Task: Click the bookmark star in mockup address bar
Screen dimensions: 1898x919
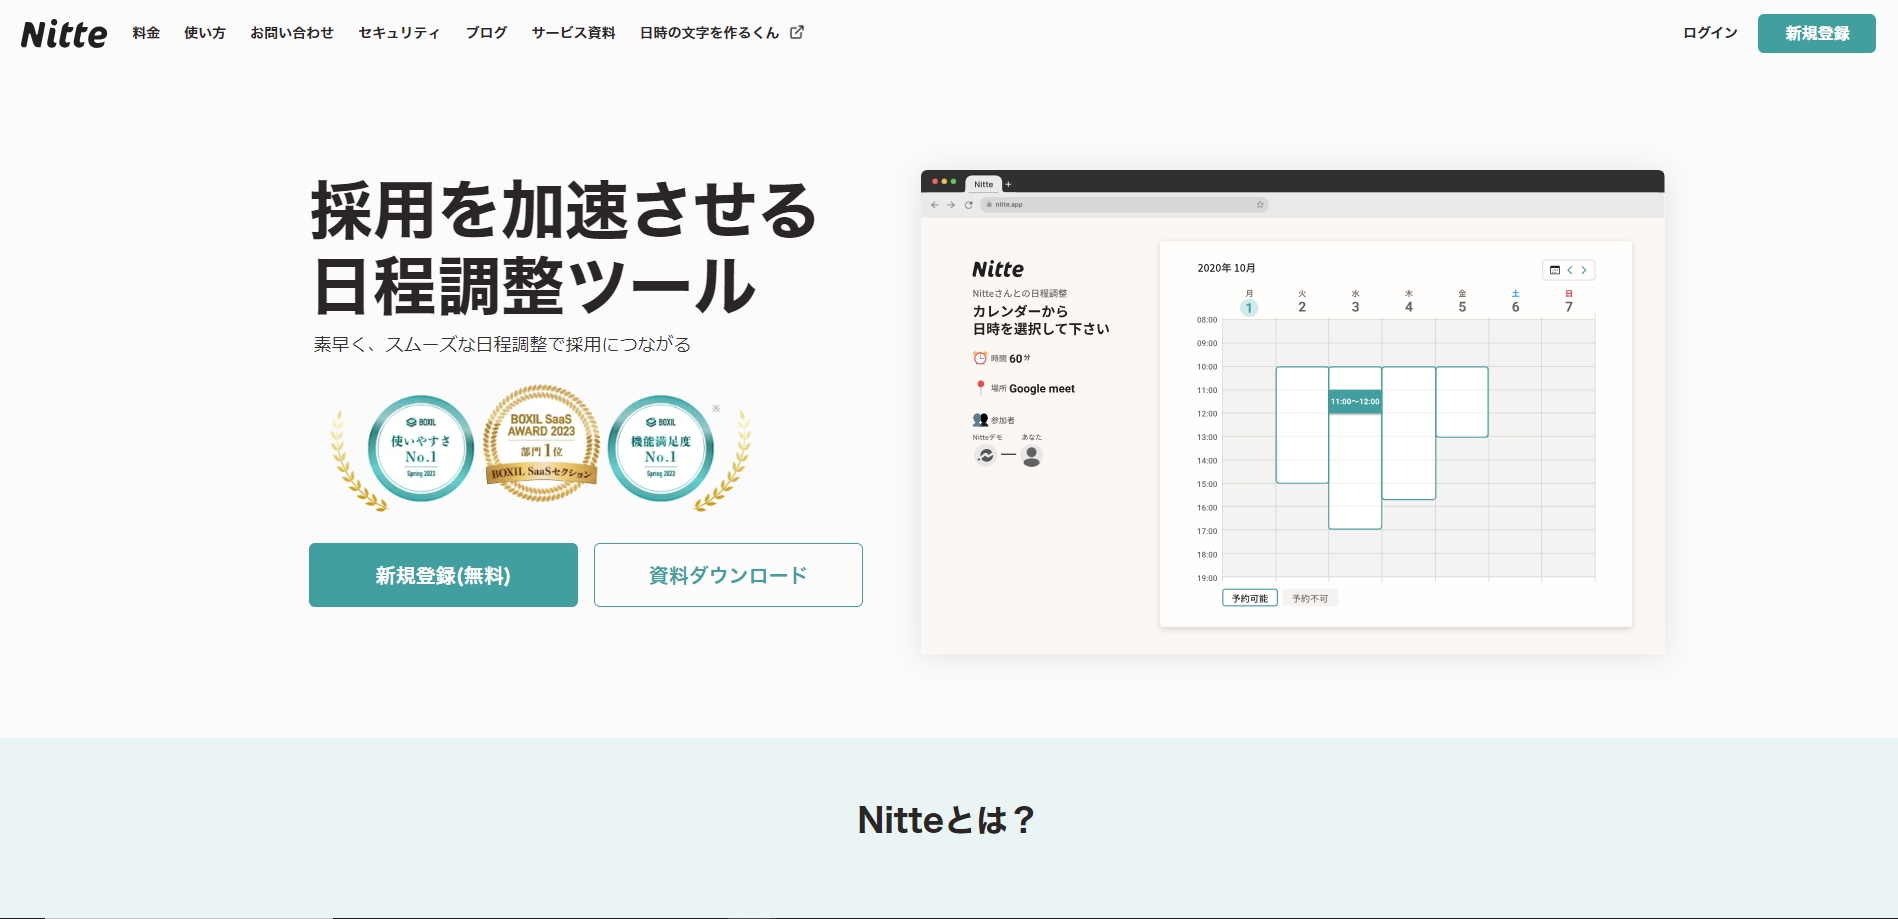Action: click(x=1260, y=204)
